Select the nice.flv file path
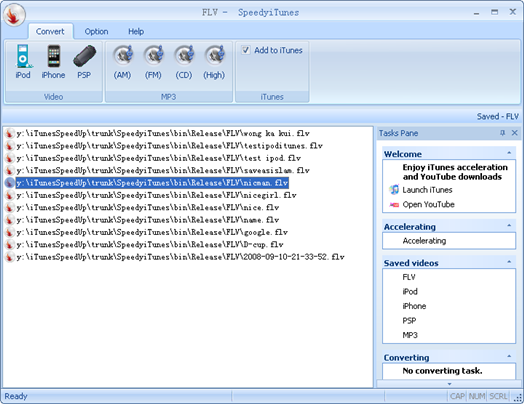Screen dimensions: 524x404 pos(148,208)
